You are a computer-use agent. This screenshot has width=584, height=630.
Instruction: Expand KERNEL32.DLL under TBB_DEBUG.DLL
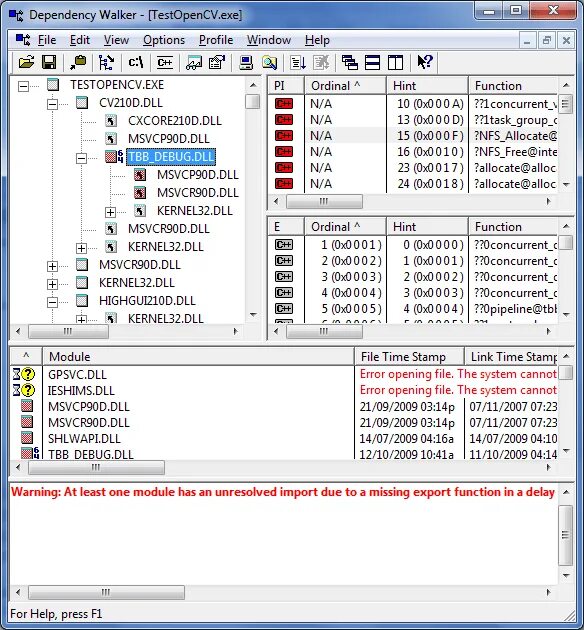[x=110, y=212]
